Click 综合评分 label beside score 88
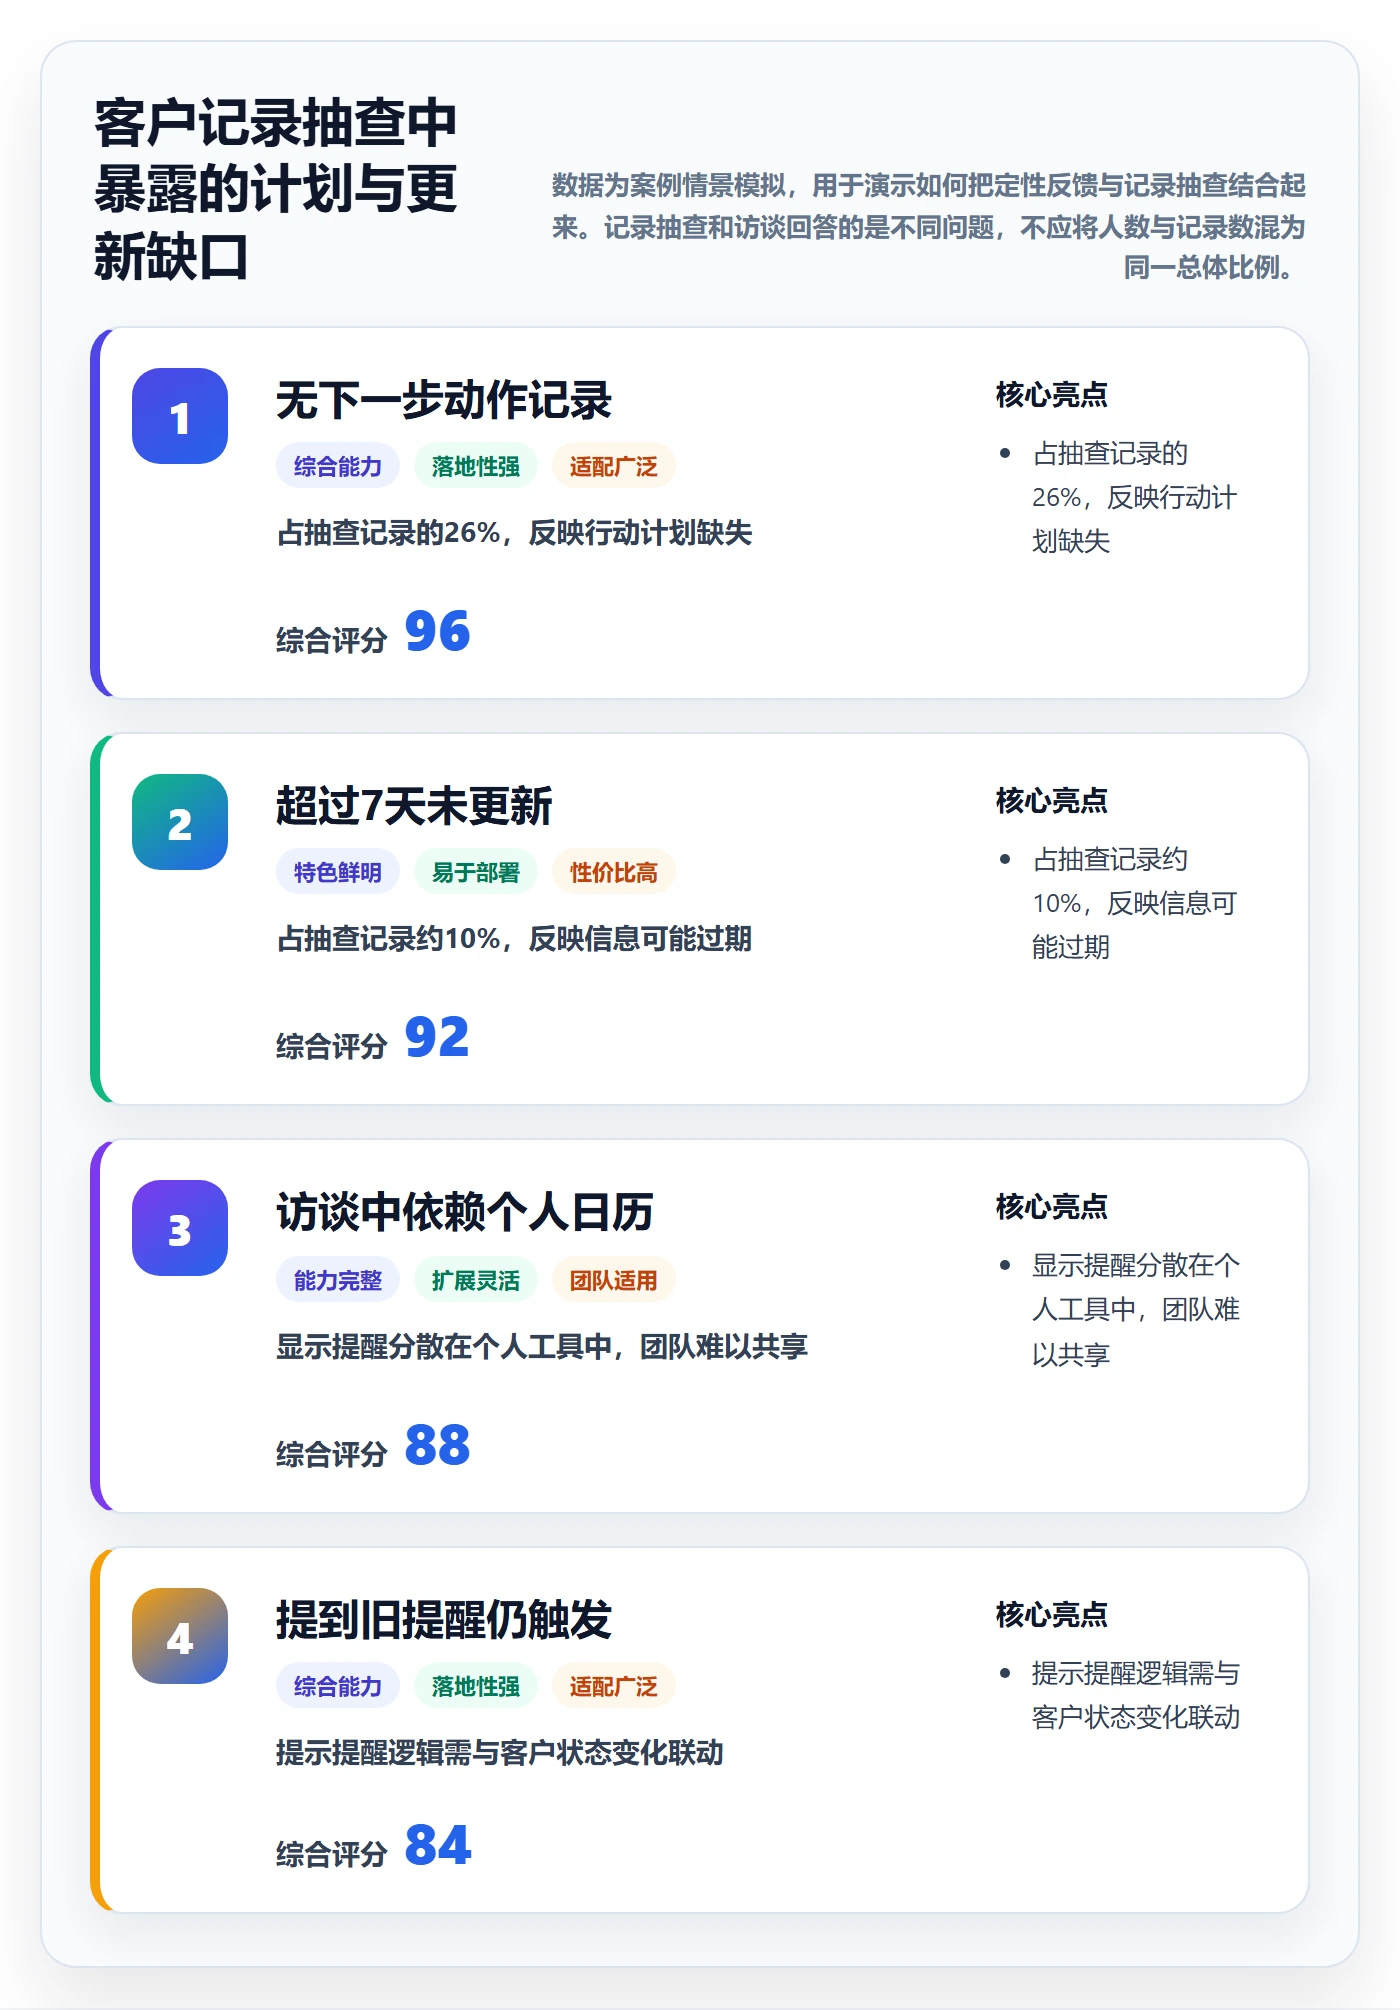This screenshot has height=2010, width=1400. coord(332,1454)
